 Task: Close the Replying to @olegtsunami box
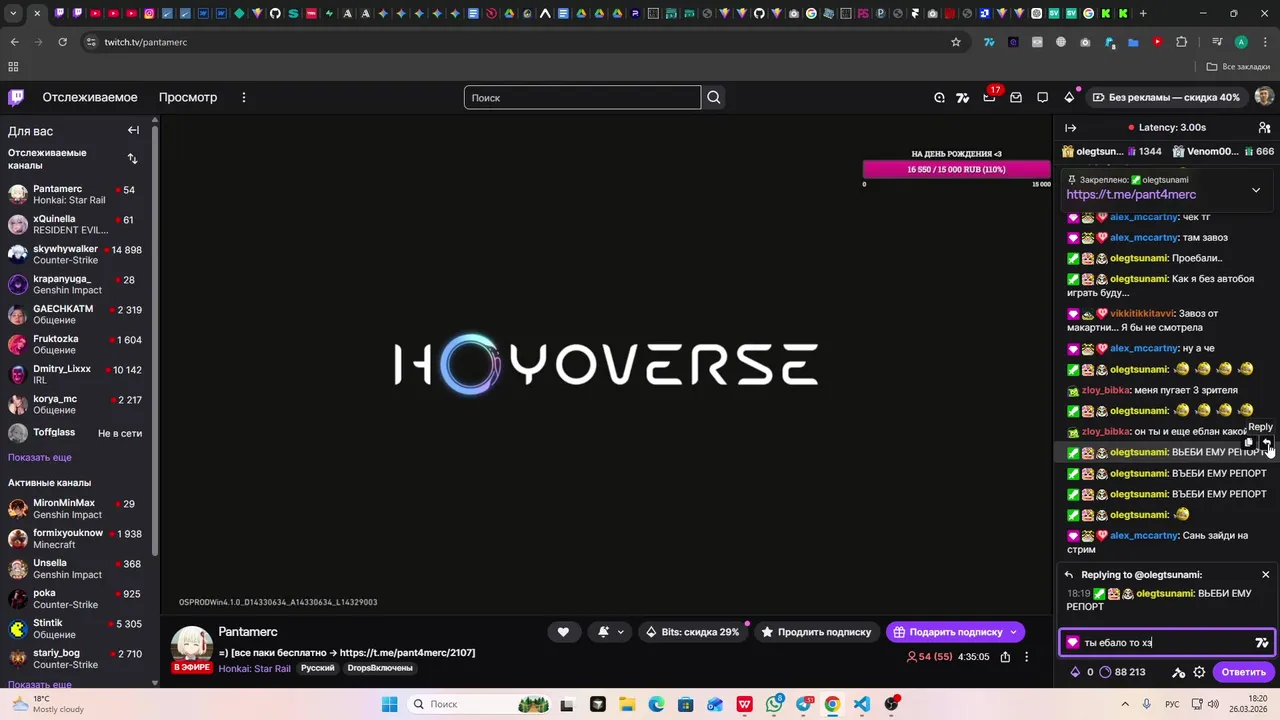click(x=1265, y=574)
